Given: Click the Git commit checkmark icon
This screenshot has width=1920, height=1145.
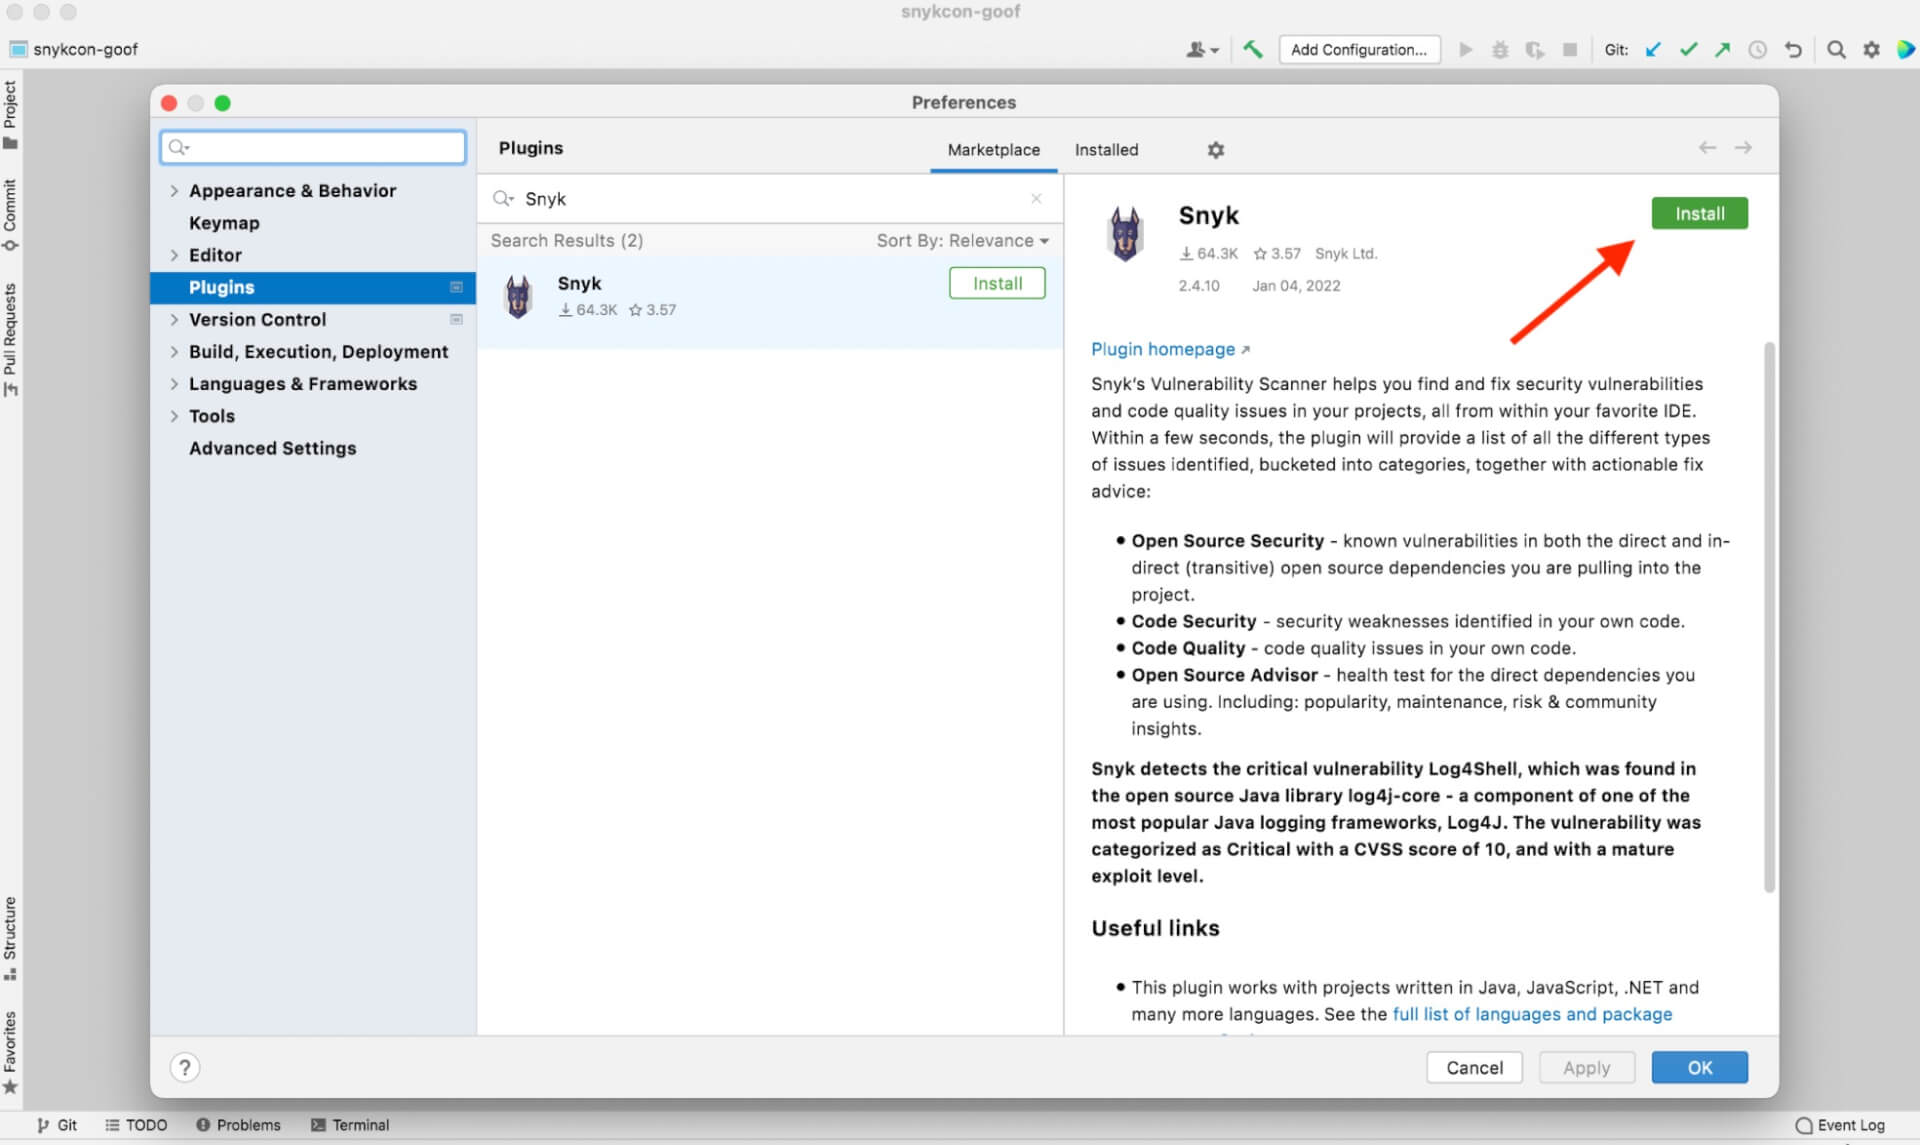Looking at the screenshot, I should [x=1688, y=49].
